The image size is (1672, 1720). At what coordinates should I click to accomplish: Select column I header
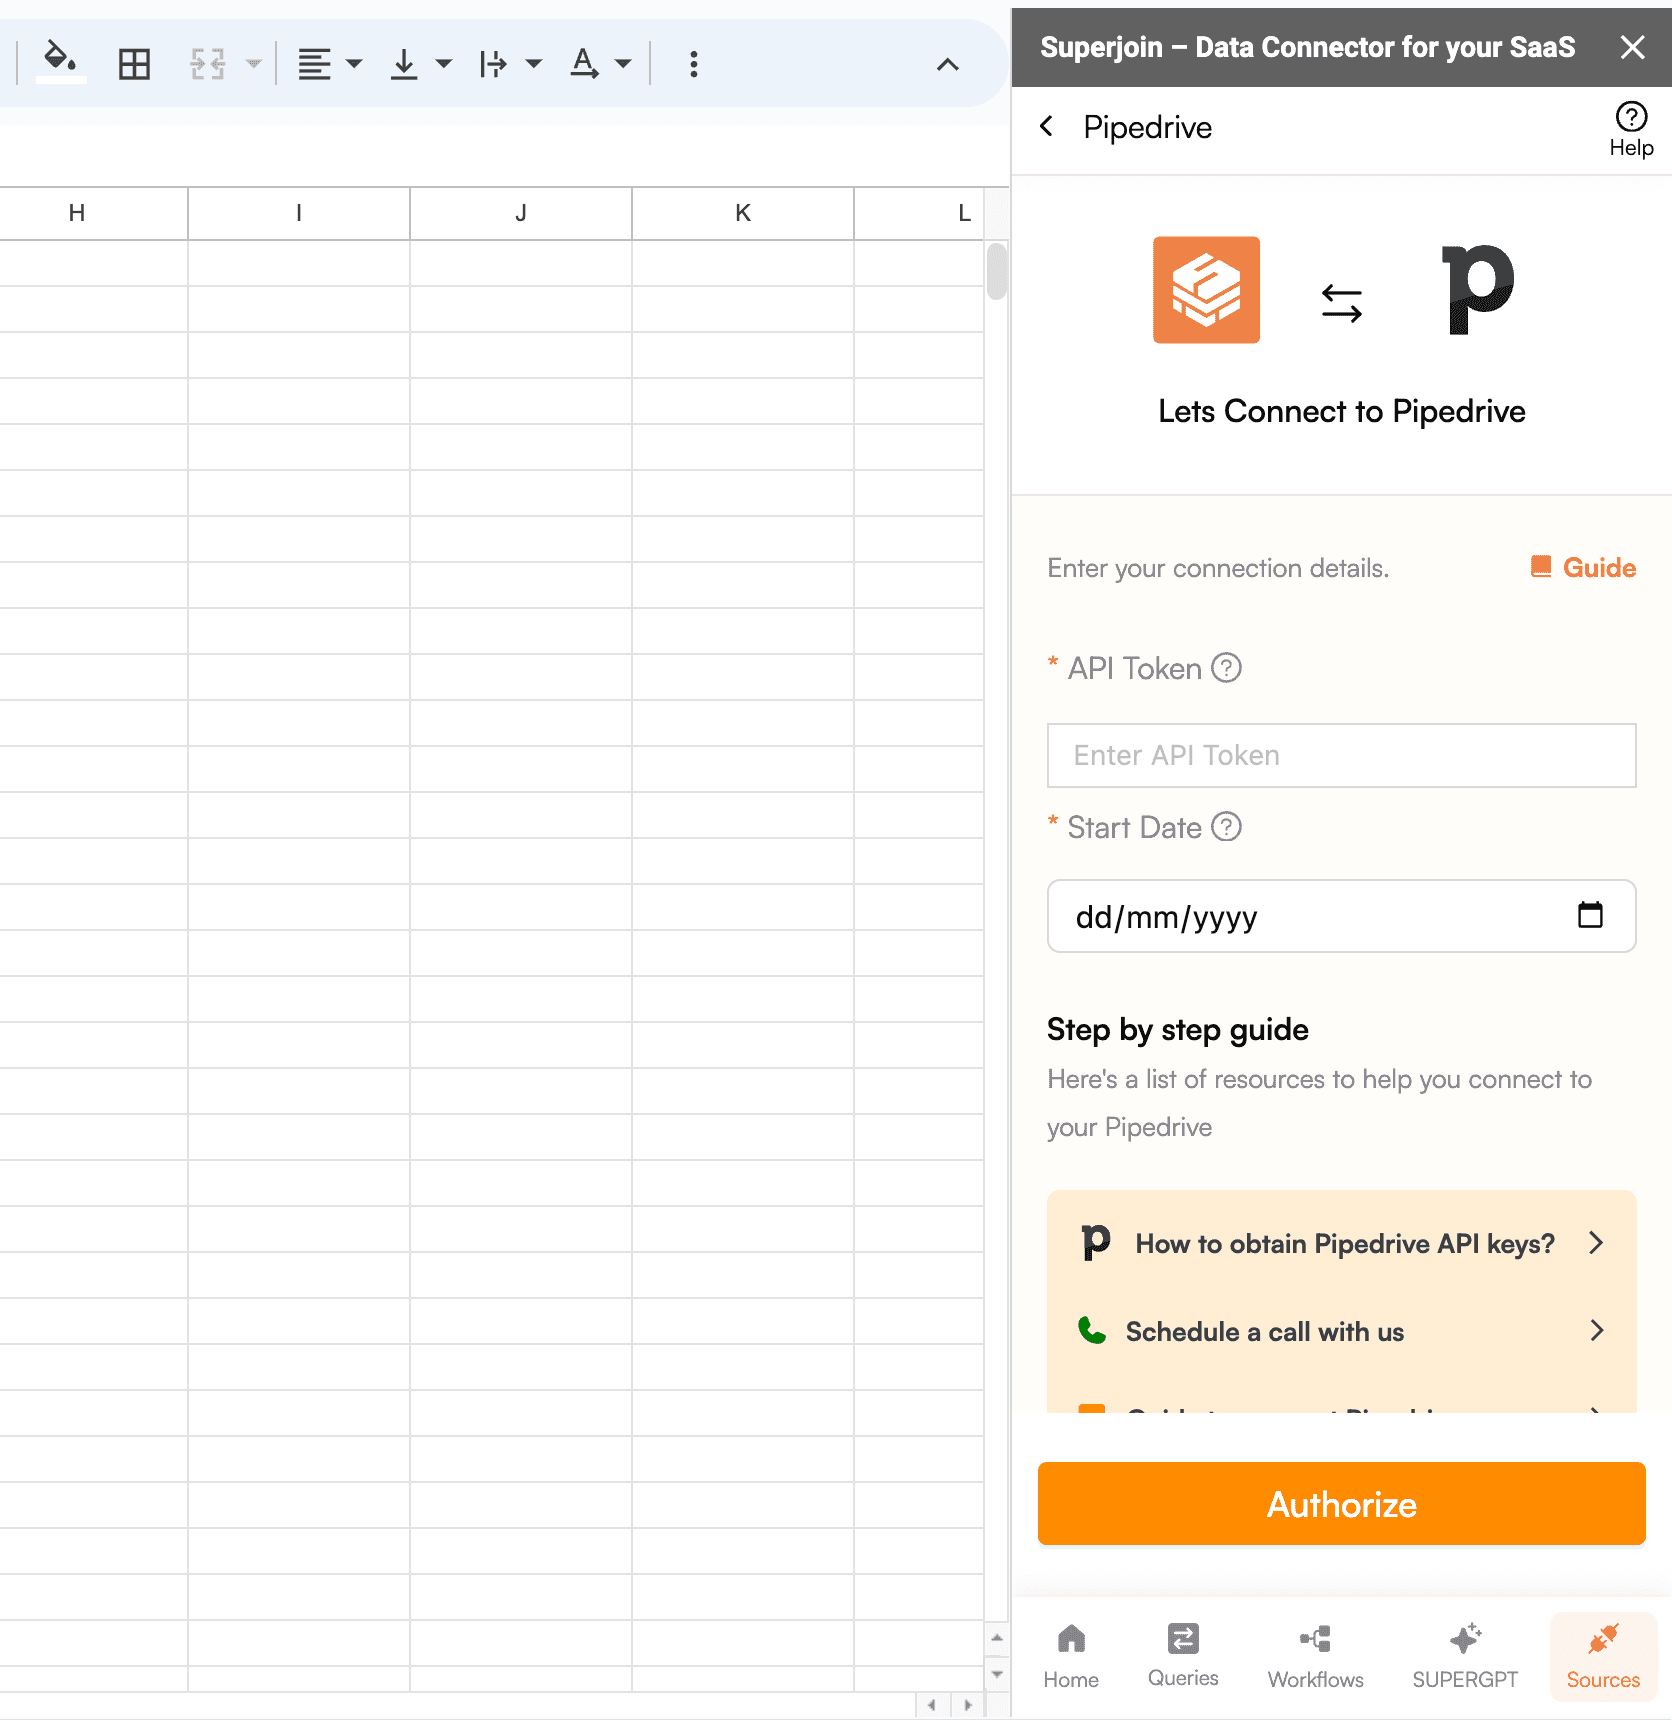tap(299, 213)
